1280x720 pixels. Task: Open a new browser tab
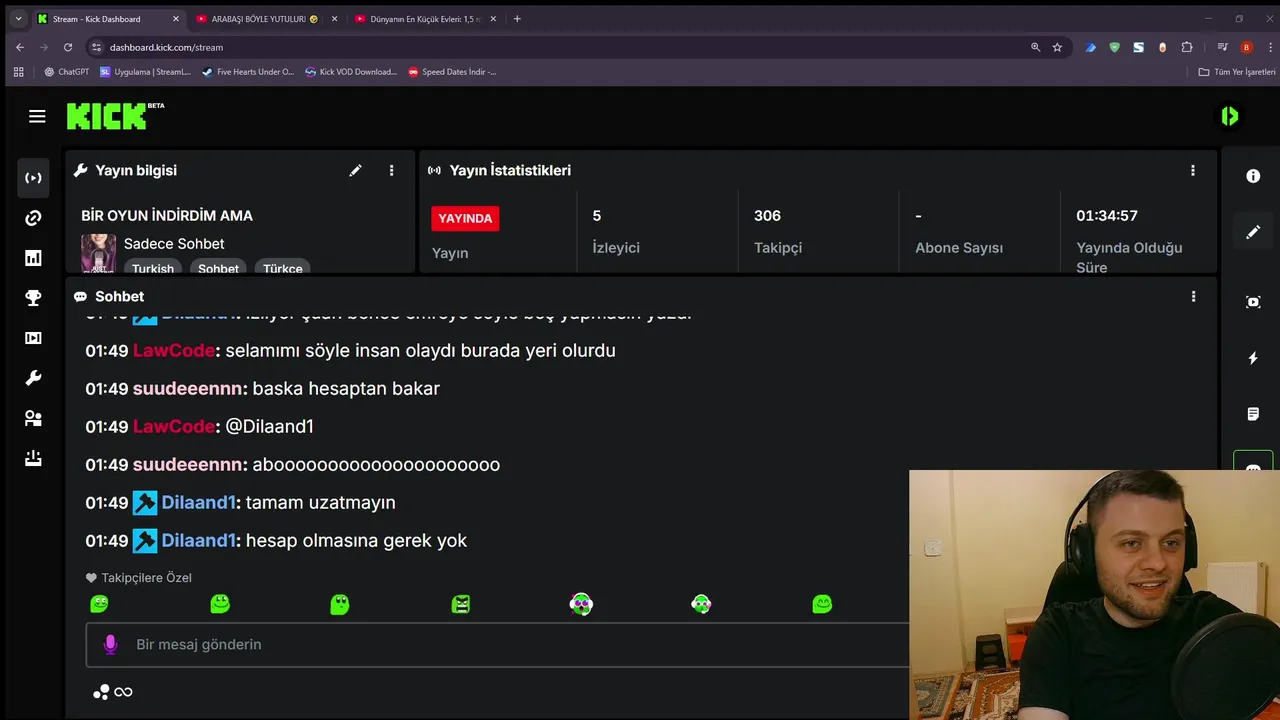[x=517, y=19]
